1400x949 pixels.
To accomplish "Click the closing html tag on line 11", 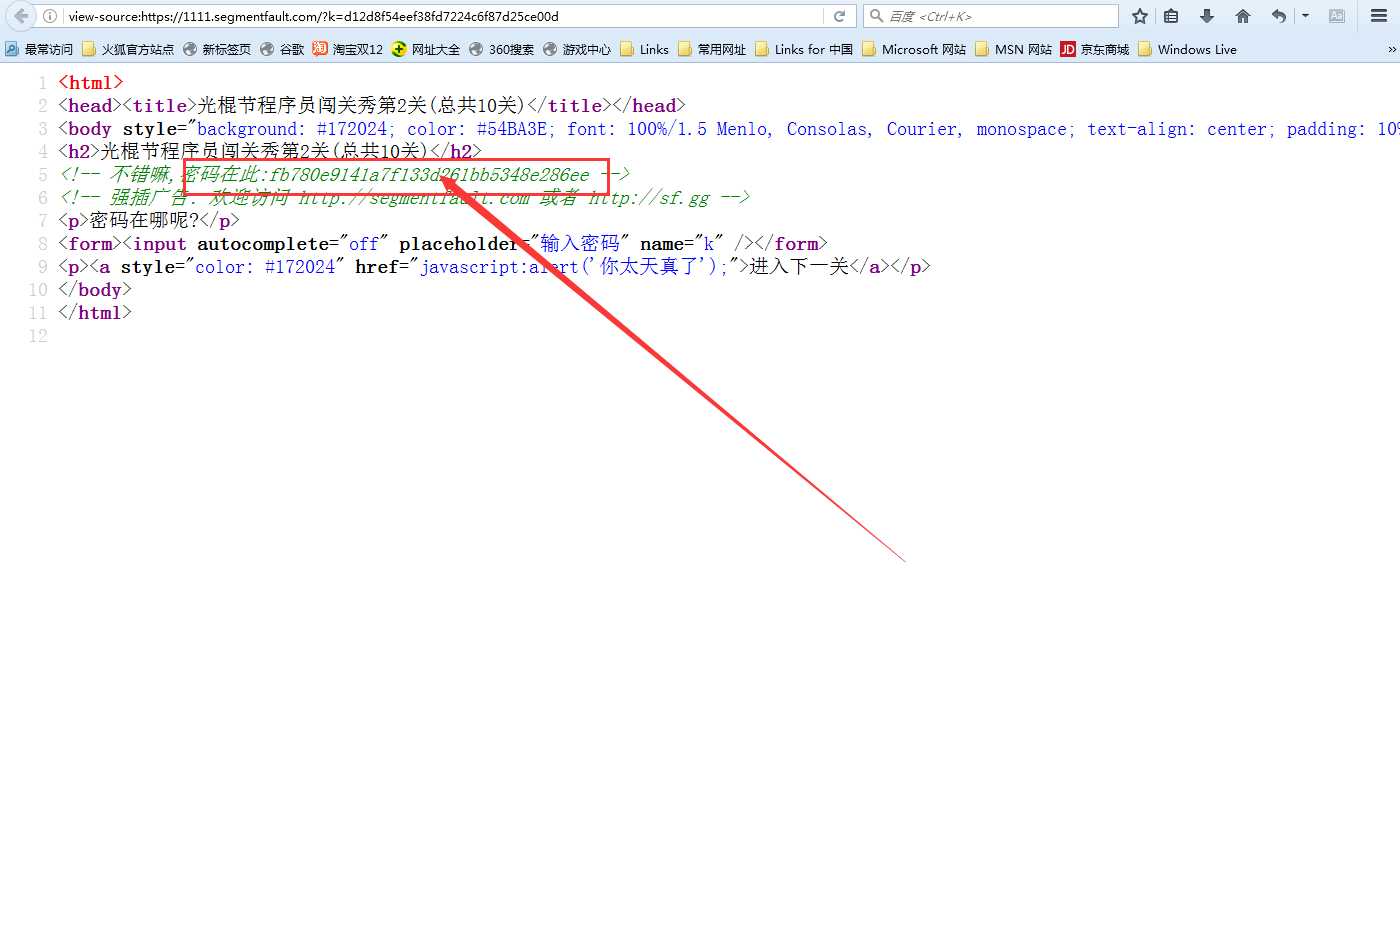I will 95,313.
